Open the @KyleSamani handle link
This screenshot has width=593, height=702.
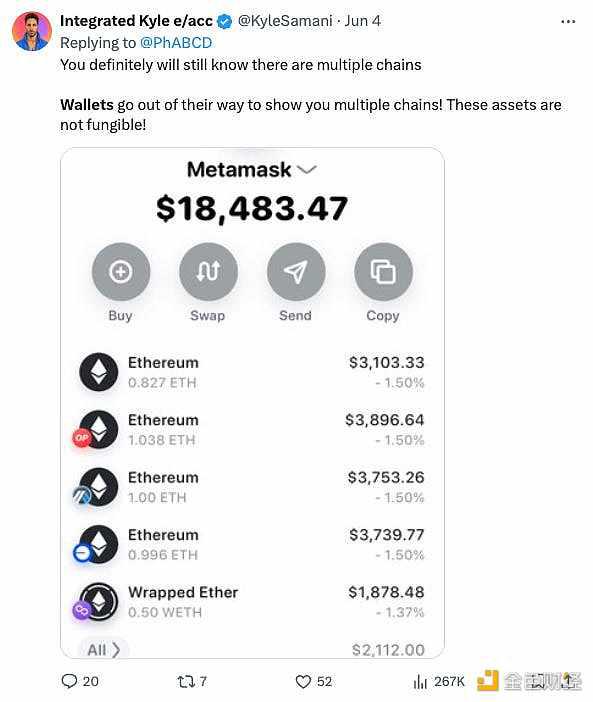[285, 21]
